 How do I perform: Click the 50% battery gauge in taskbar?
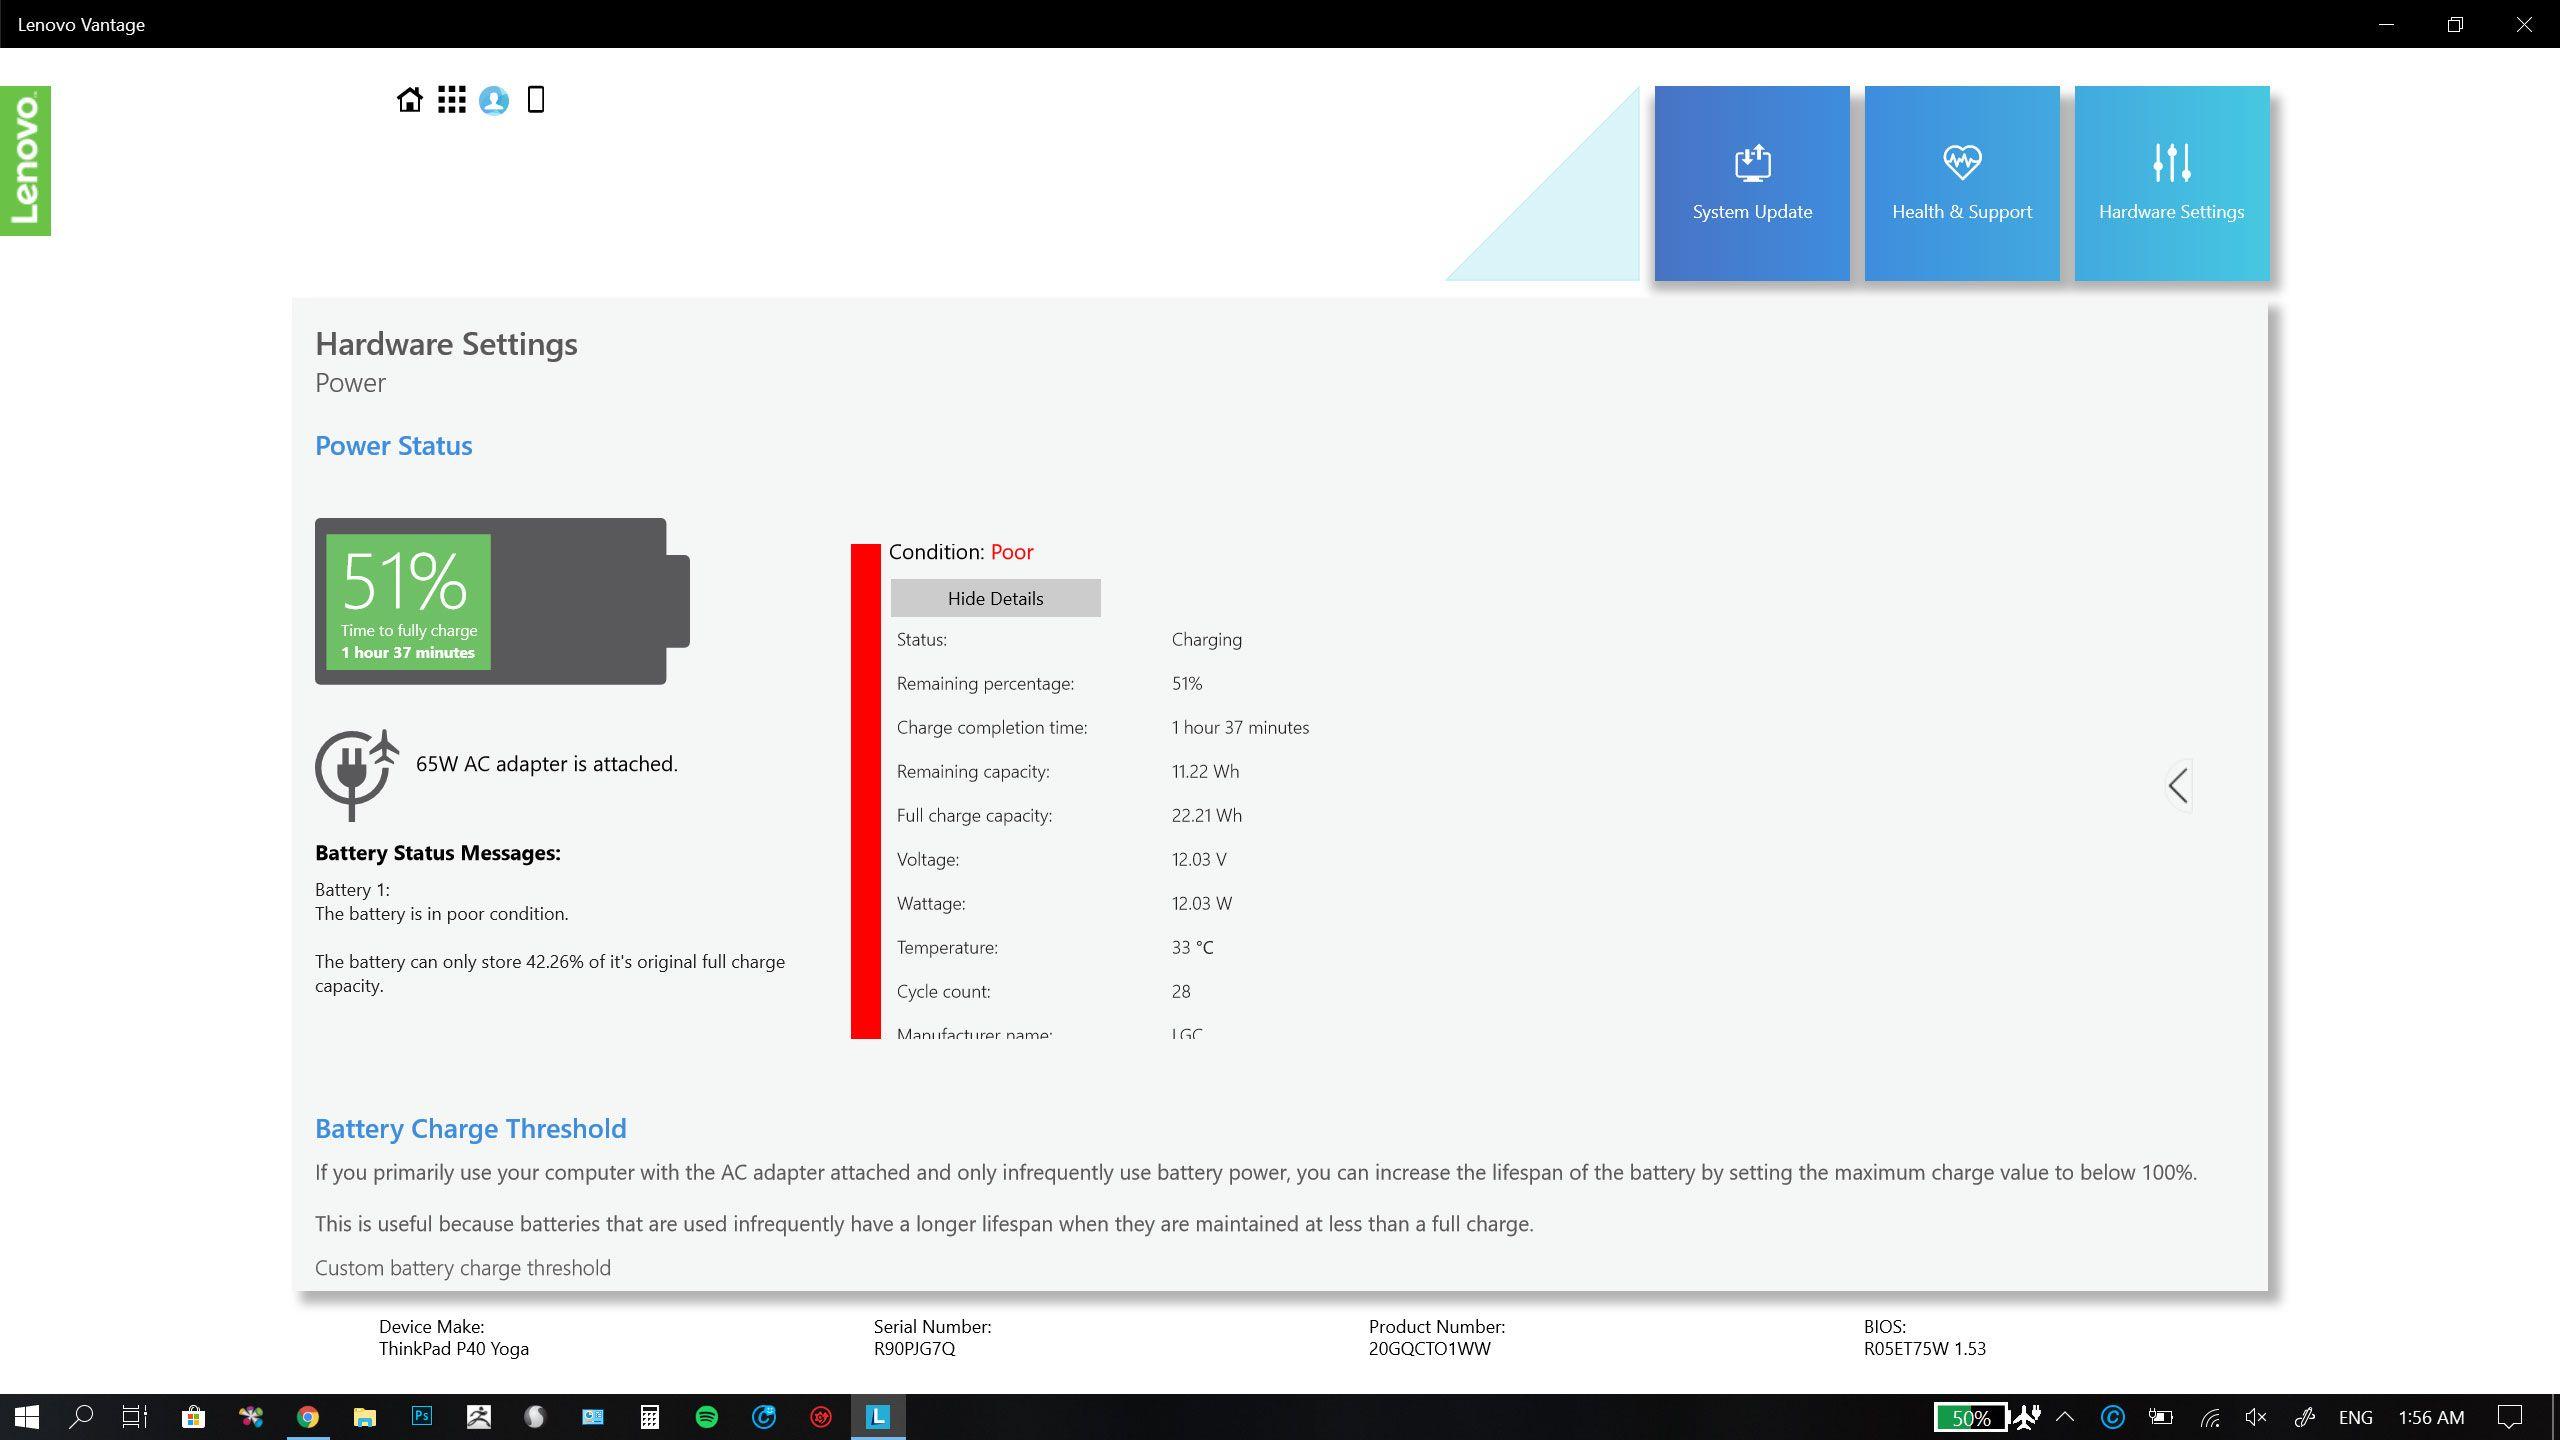1970,1418
